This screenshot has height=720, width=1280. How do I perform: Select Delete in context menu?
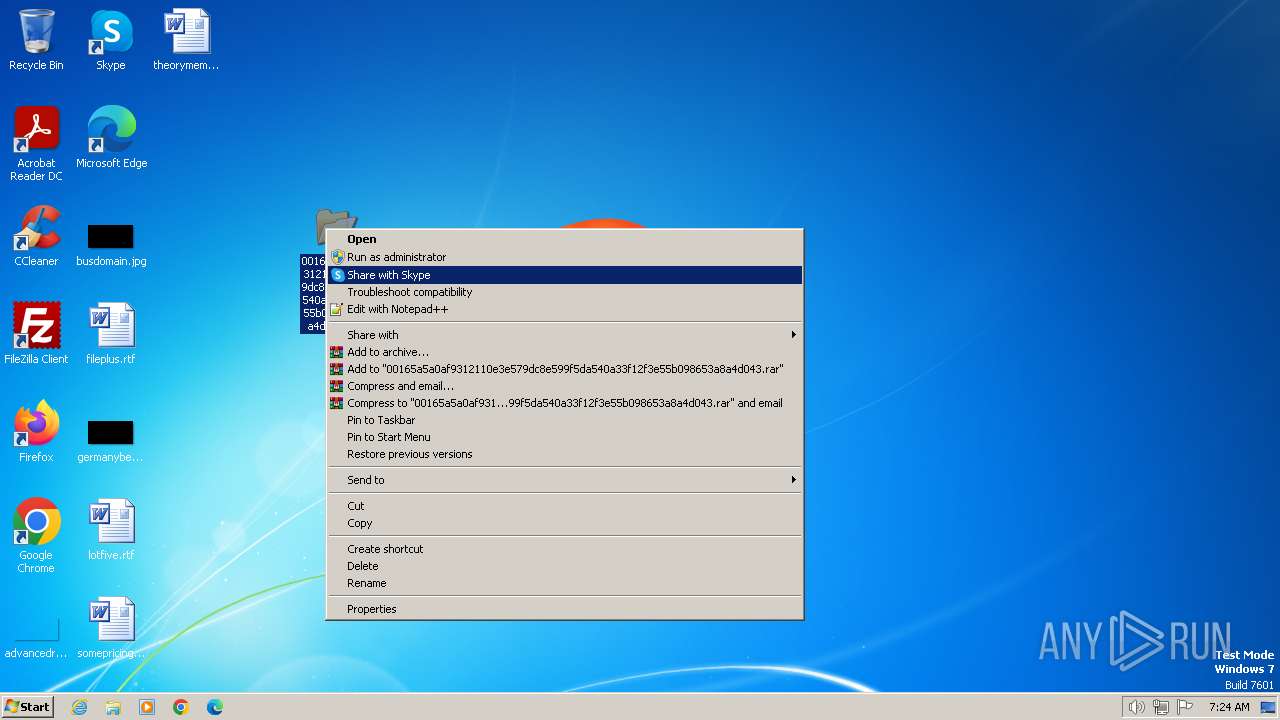click(565, 566)
